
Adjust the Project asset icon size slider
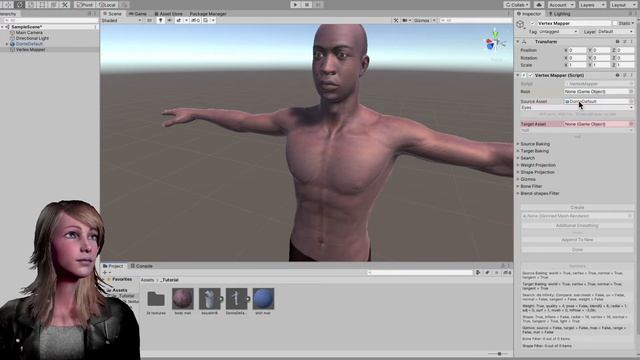498,354
